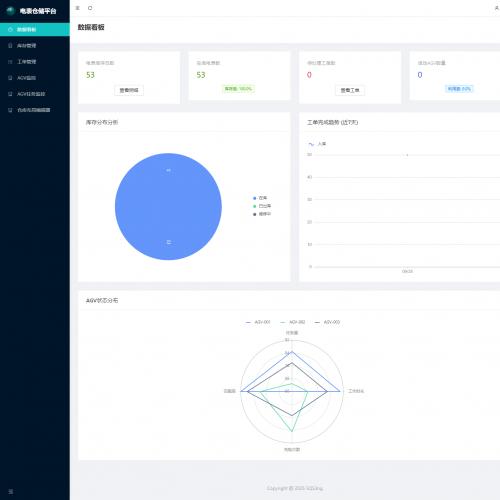
Task: Click the 查看工单 button
Action: (x=350, y=90)
